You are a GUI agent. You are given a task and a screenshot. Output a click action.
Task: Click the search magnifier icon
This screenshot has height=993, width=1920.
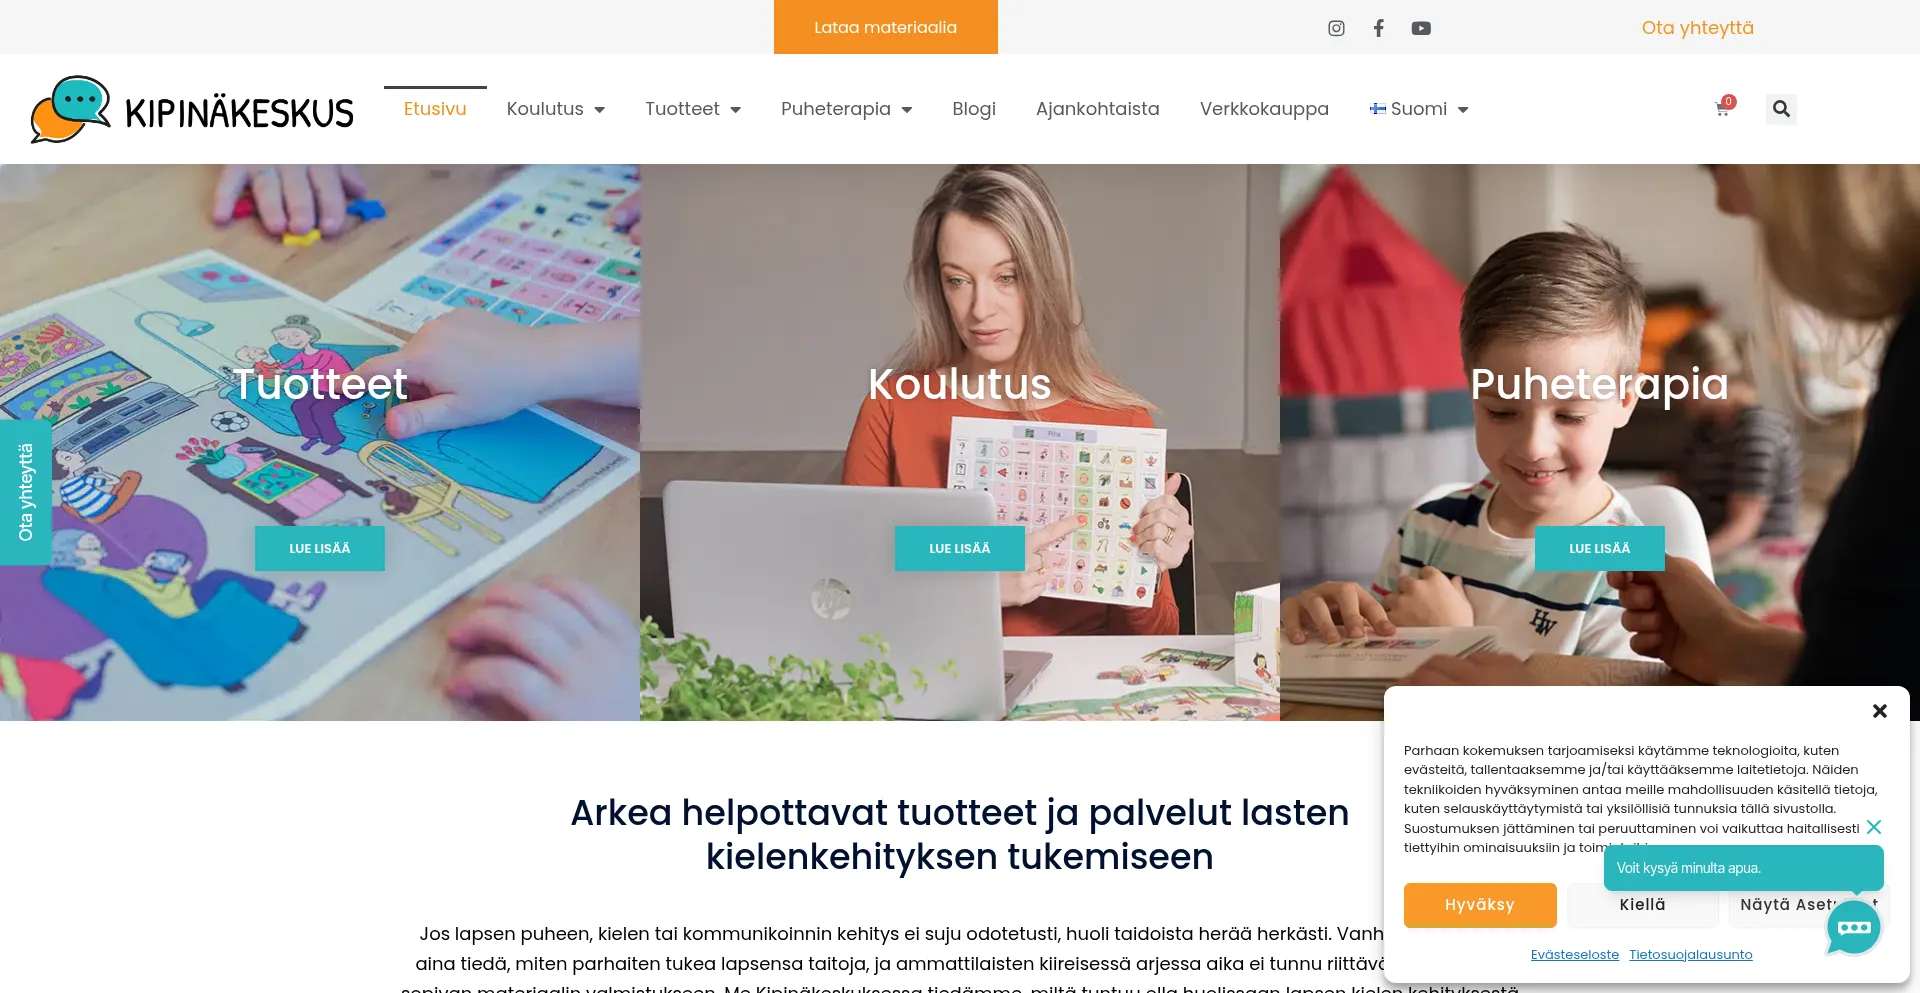[1781, 109]
